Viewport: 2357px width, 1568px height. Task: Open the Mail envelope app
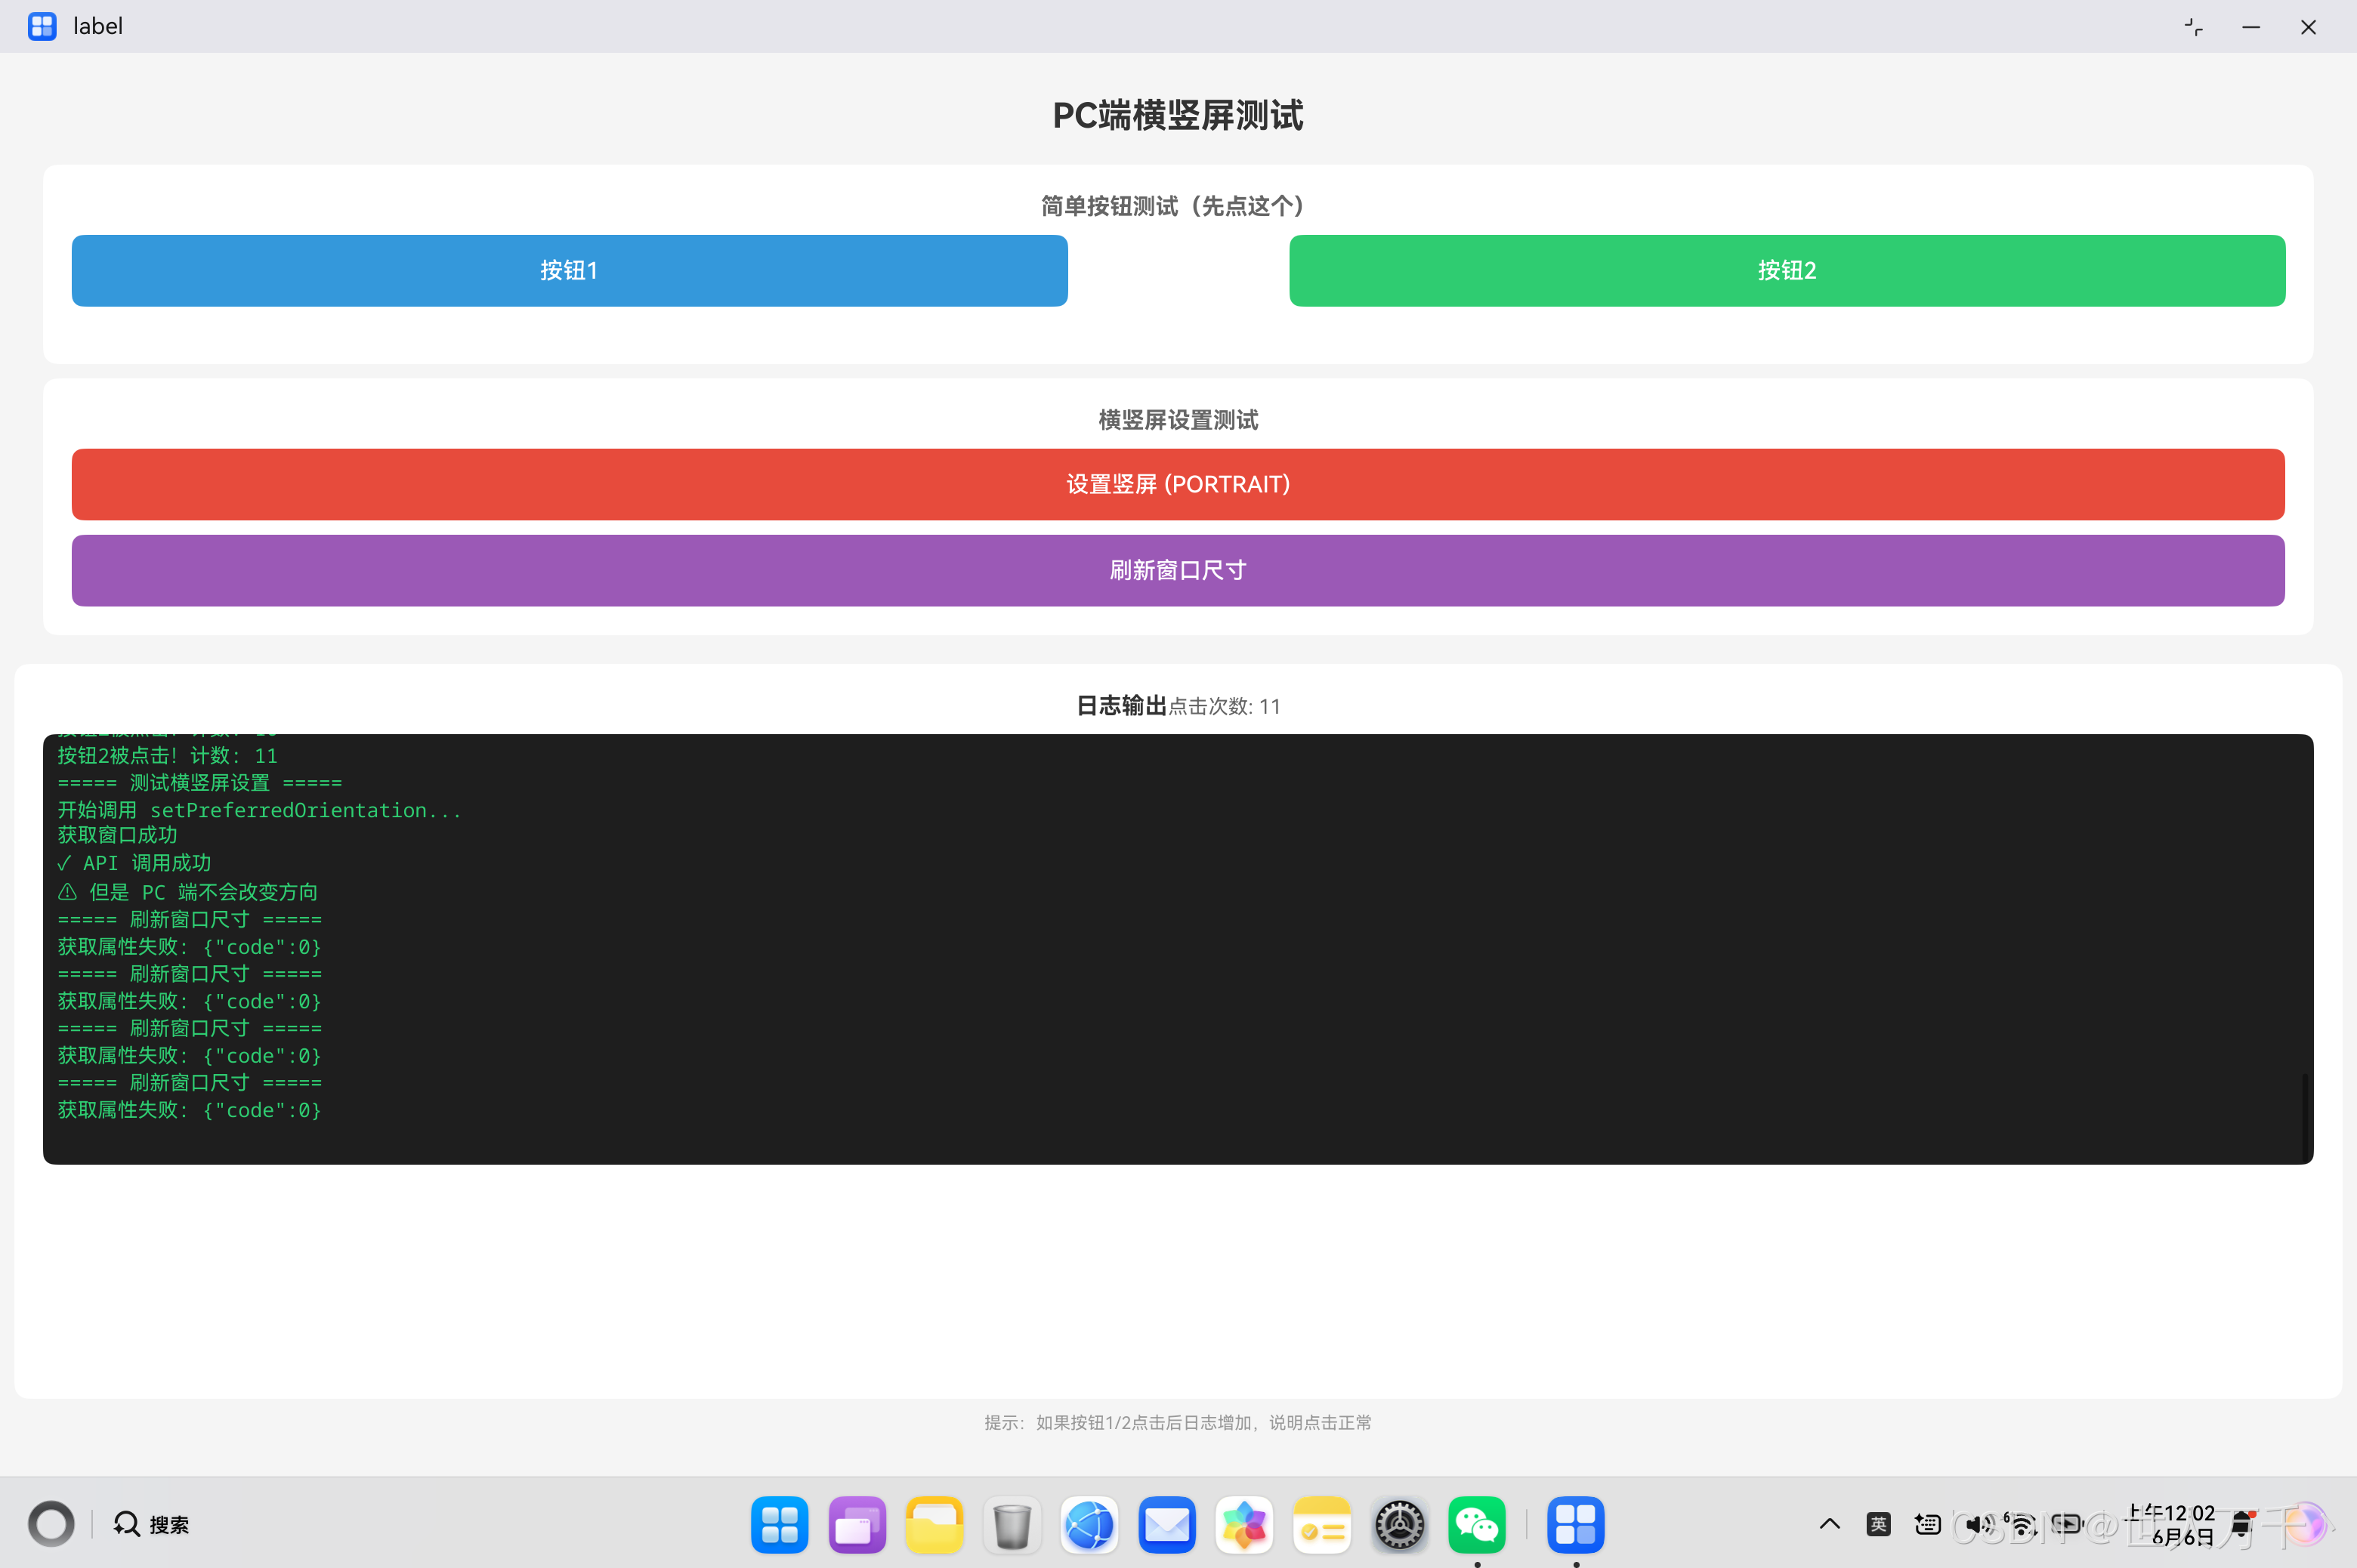[1167, 1524]
